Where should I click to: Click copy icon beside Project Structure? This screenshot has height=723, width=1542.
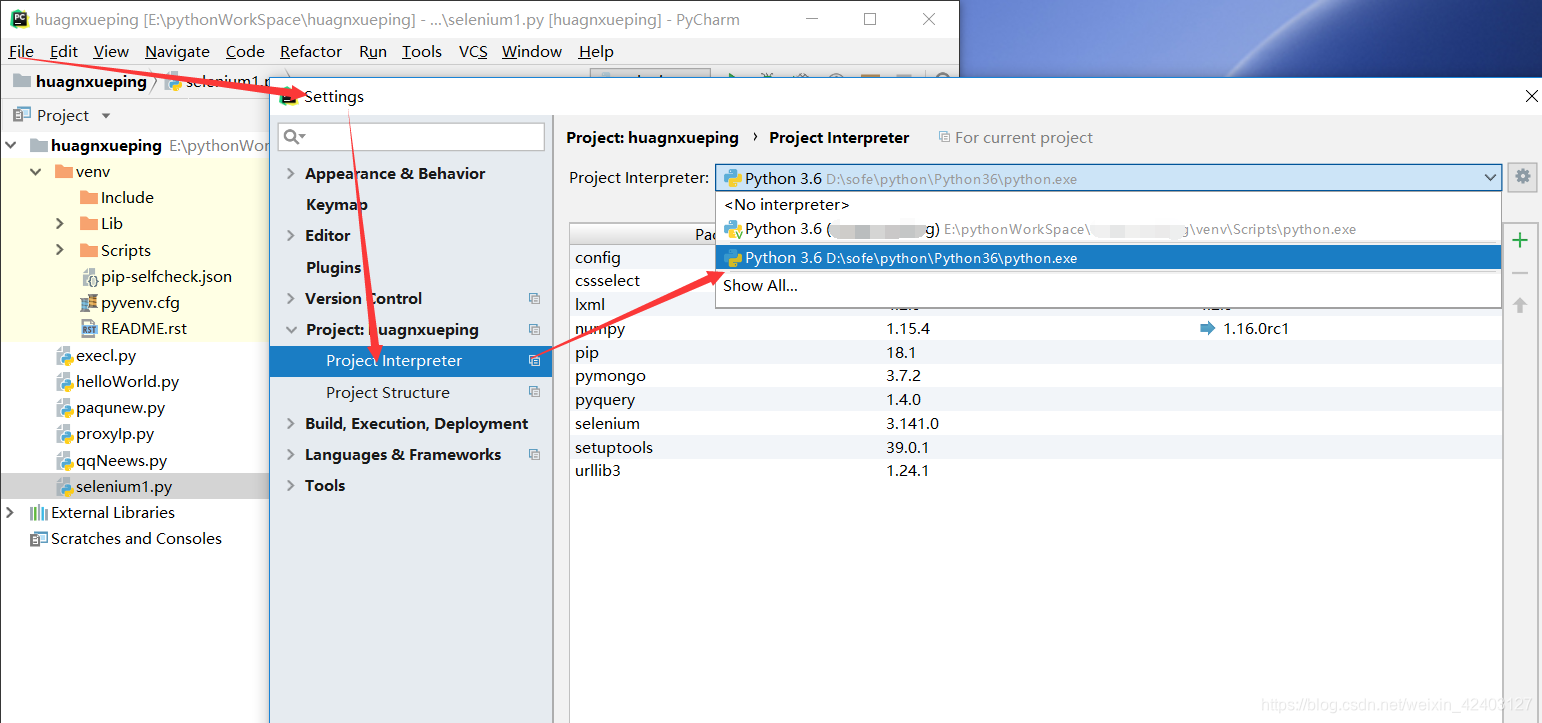(x=534, y=392)
